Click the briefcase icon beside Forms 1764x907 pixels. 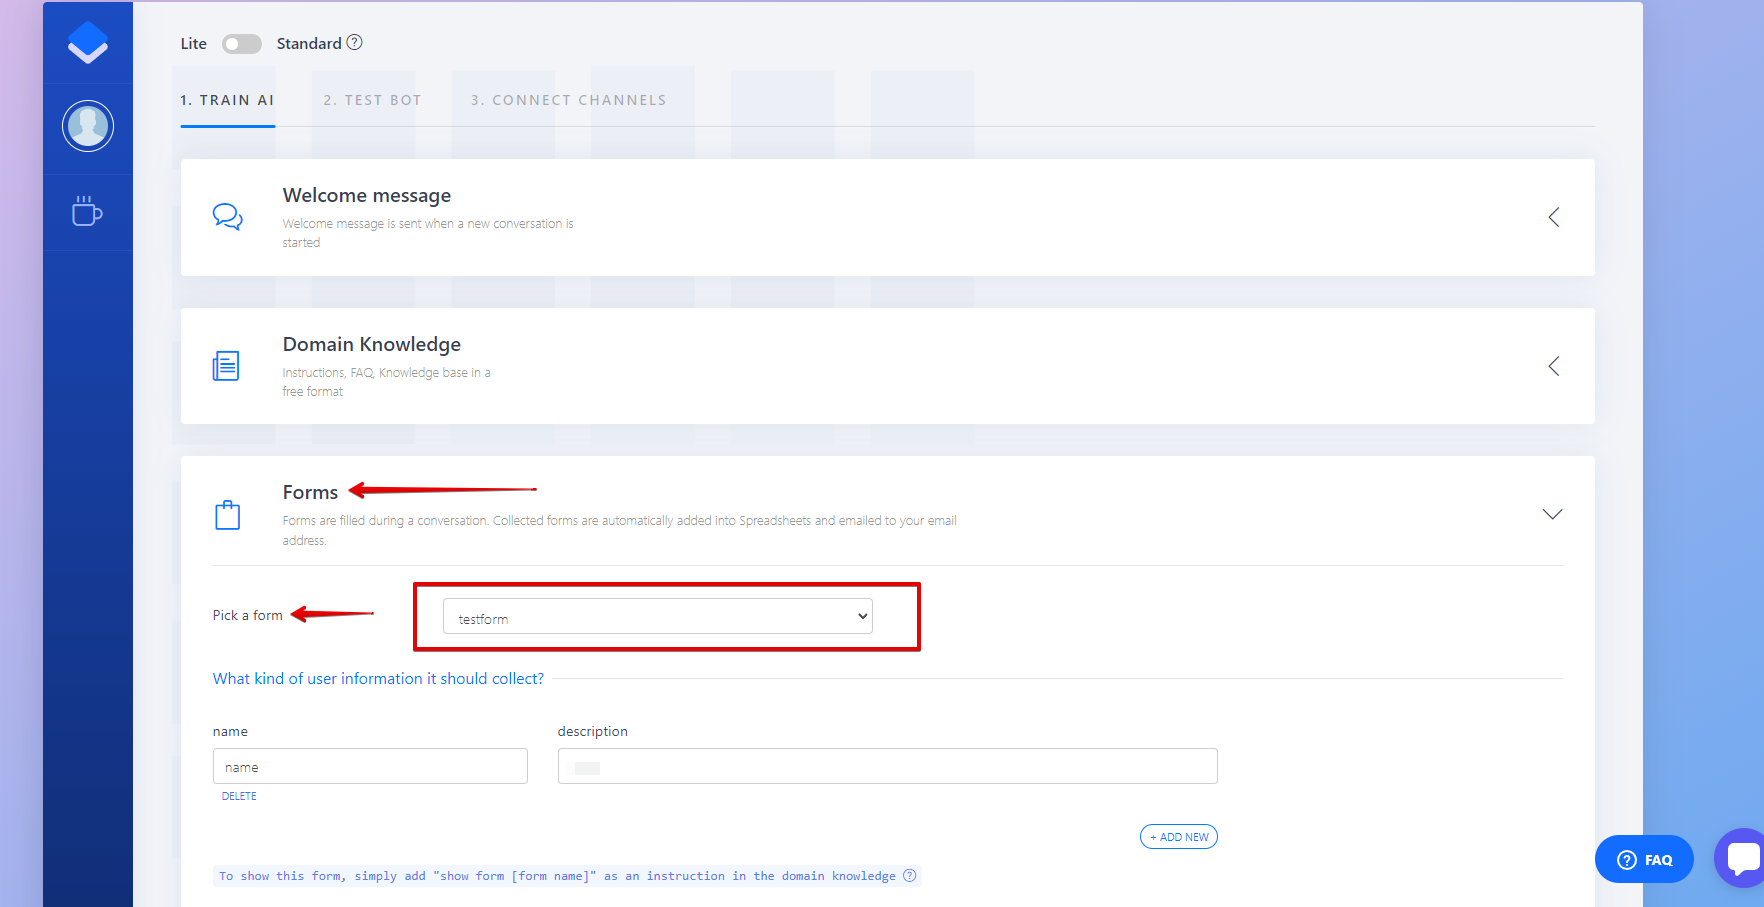tap(228, 514)
